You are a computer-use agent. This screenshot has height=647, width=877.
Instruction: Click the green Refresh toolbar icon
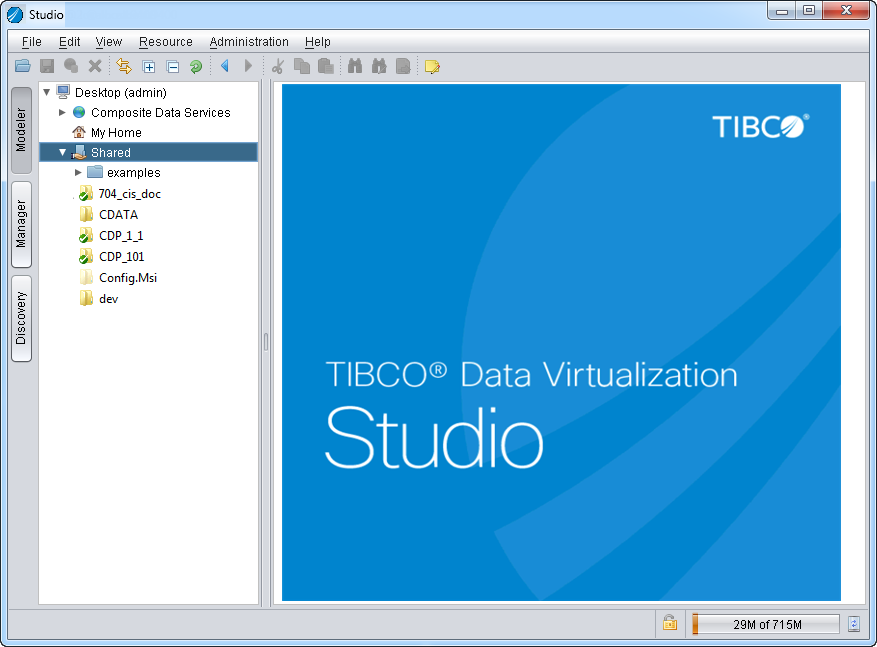point(196,66)
